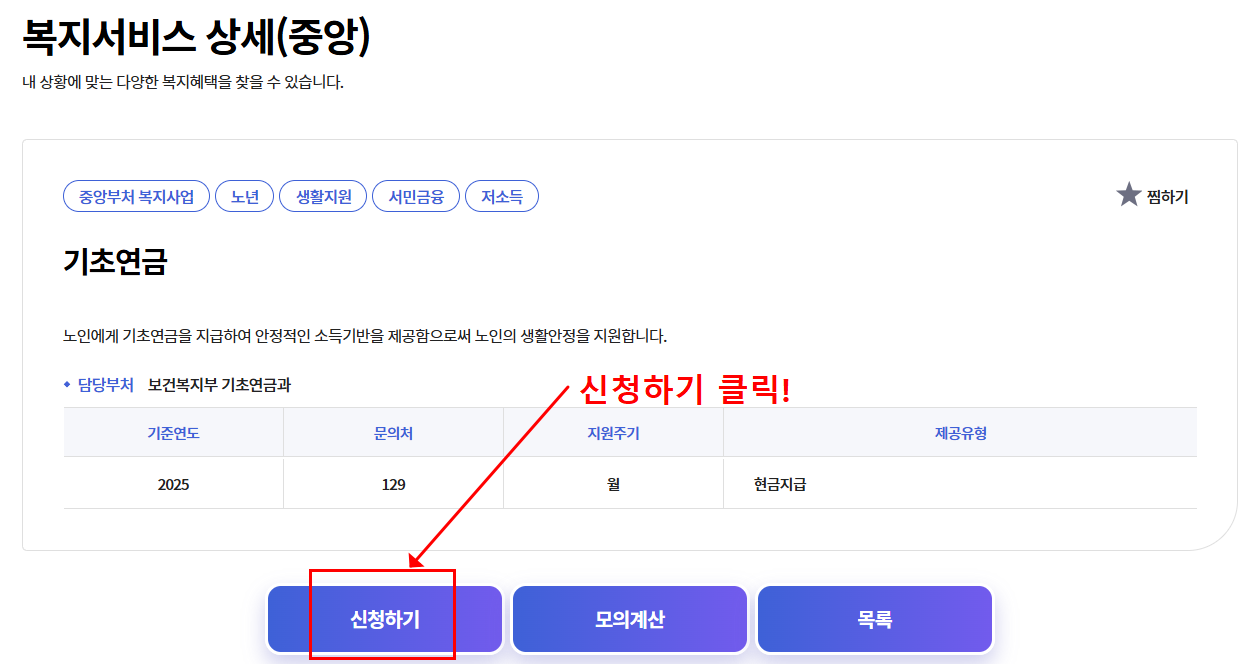Click the 지원주기 column header
The height and width of the screenshot is (664, 1253).
613,431
